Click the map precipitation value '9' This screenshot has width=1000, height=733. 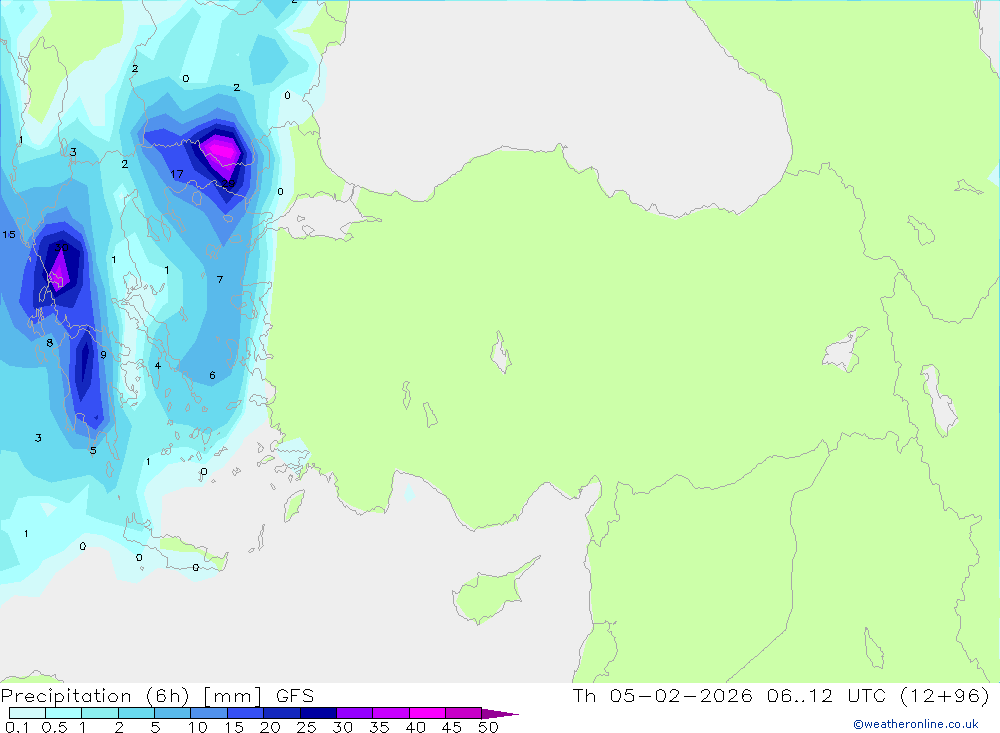[103, 355]
